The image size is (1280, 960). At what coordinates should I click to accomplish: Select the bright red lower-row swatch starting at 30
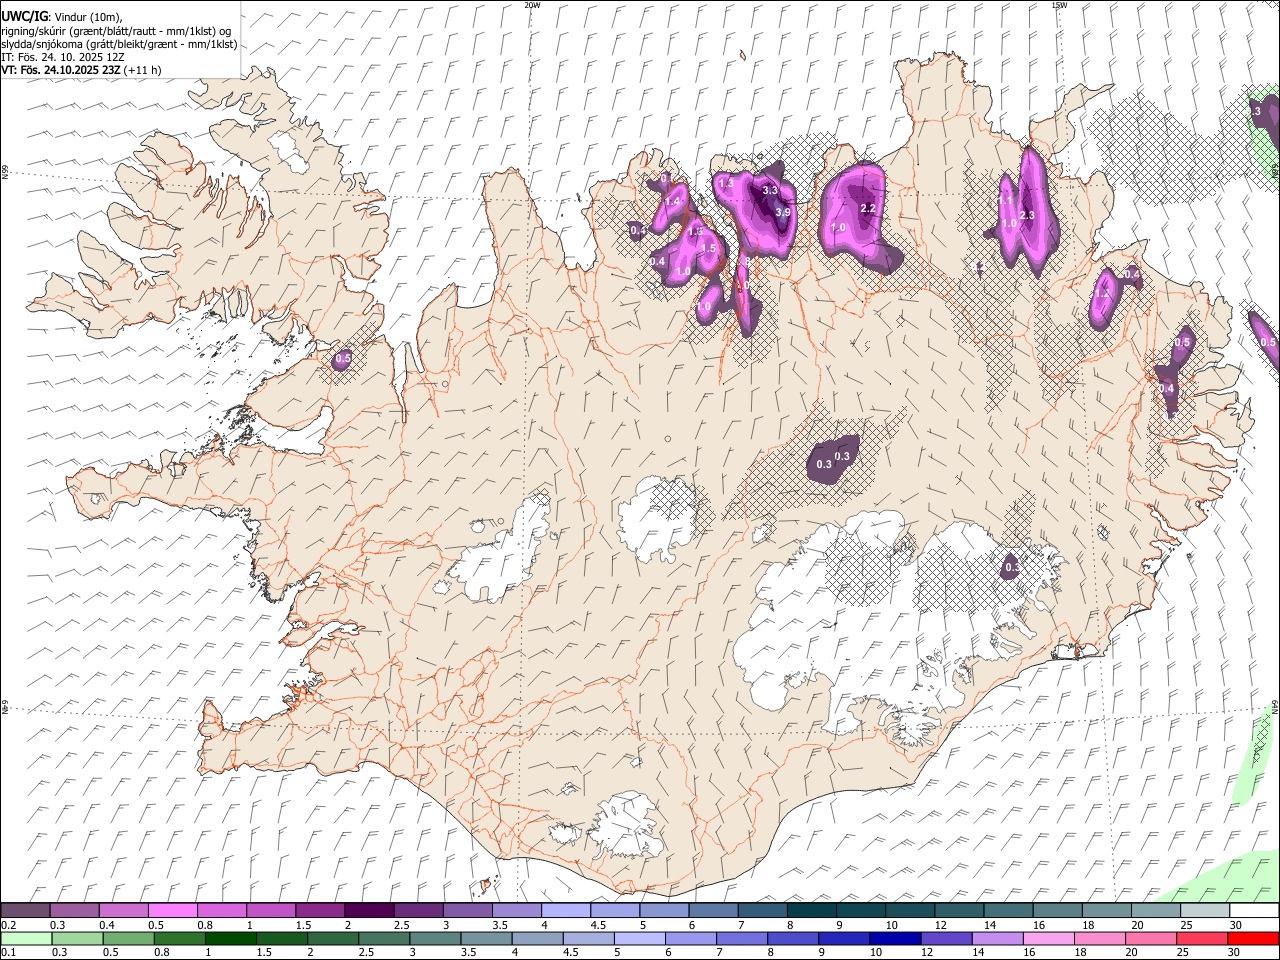click(x=1253, y=938)
